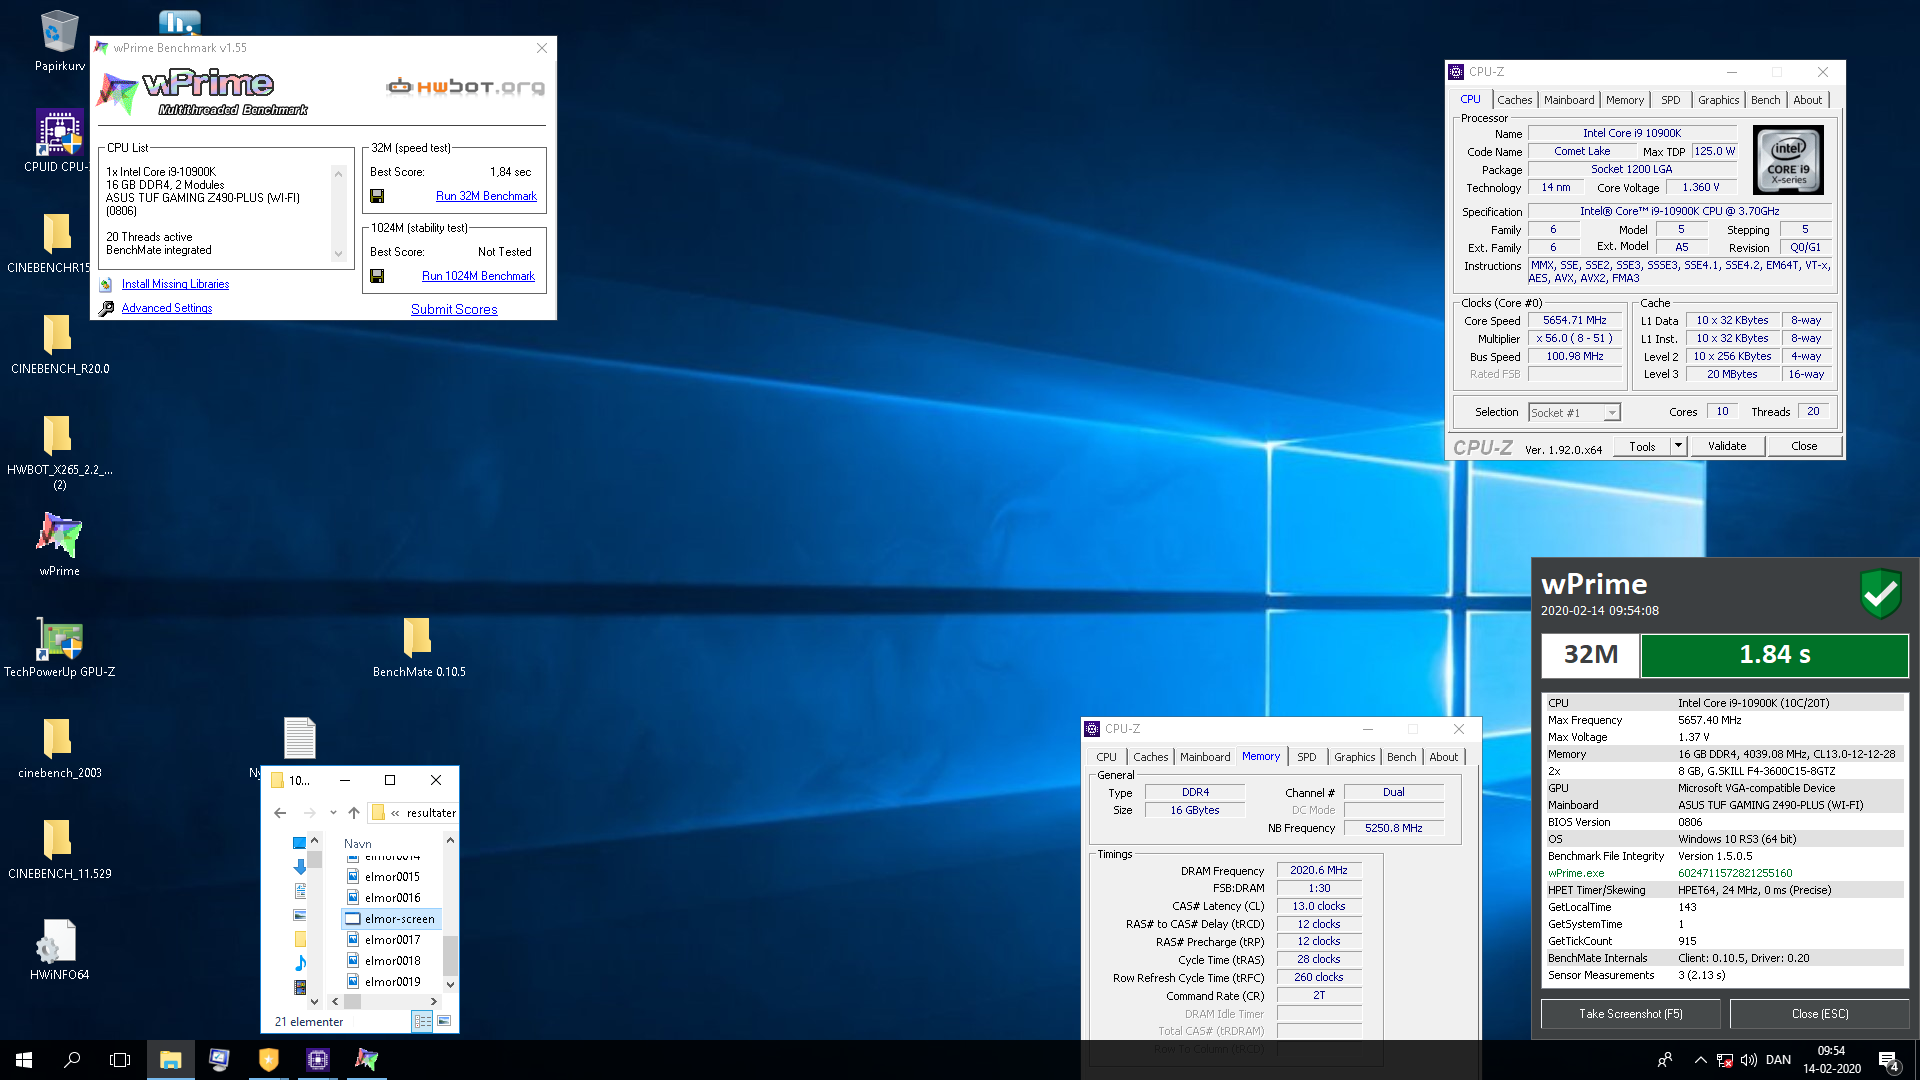Show hidden system tray icons
1920x1080 pixels.
[1700, 1060]
